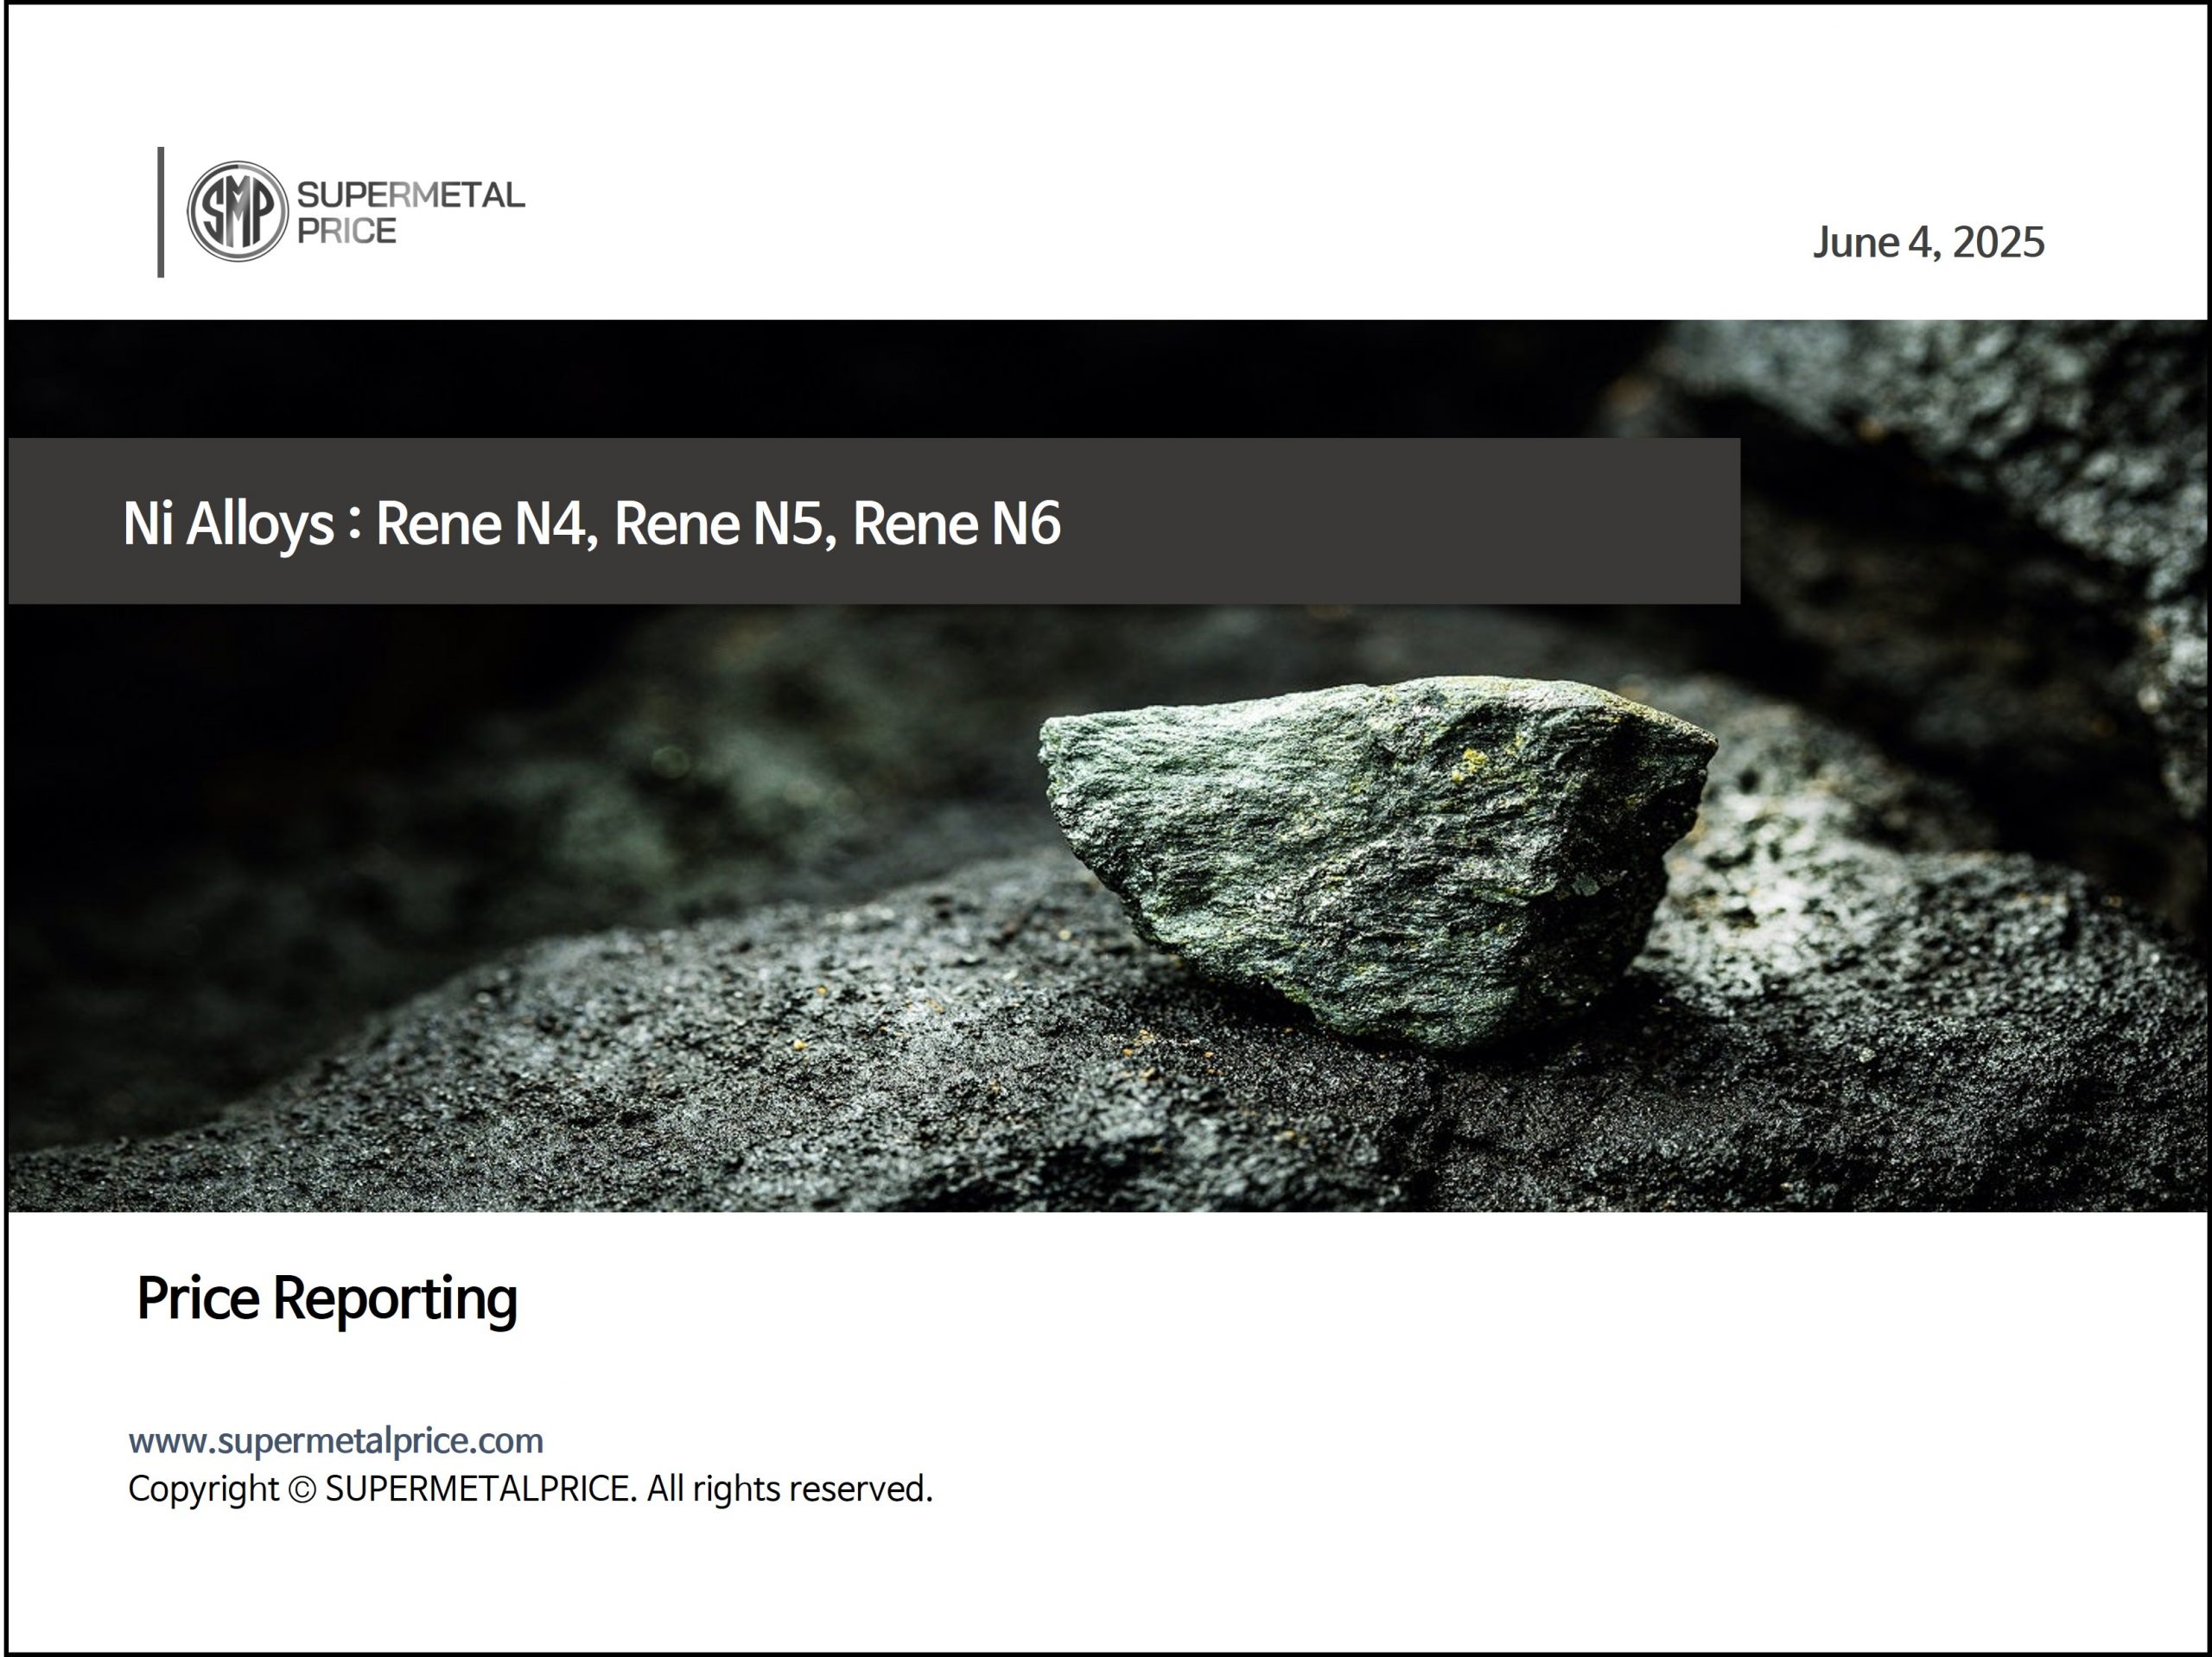Click the Copyright SUPERMETALPRICE notice text

tap(530, 1489)
